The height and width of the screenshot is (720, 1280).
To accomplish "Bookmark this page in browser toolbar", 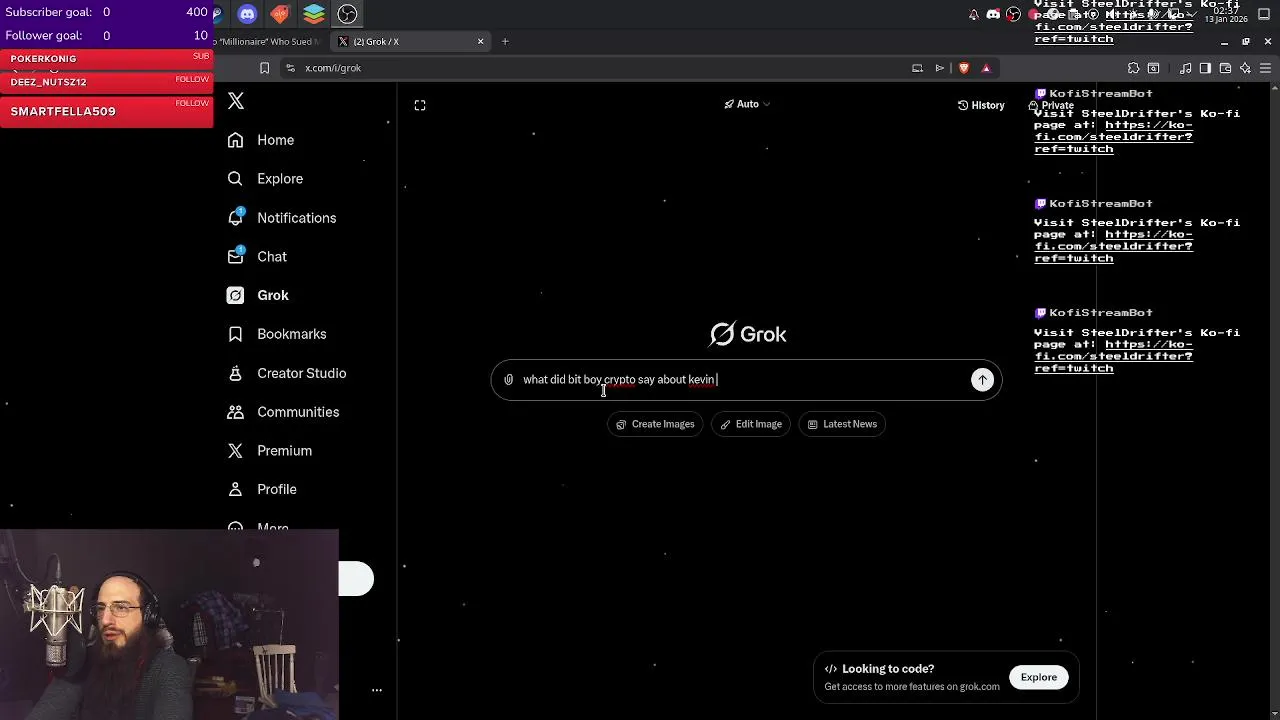I will pos(264,68).
